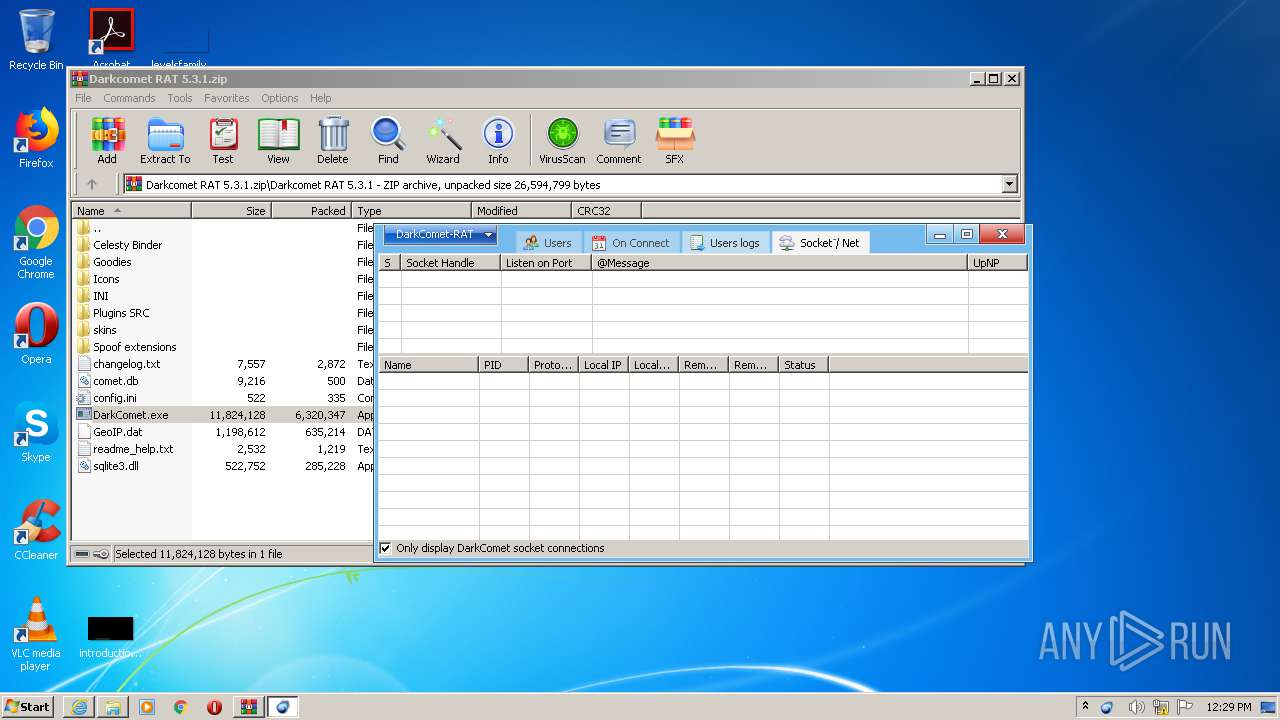Sort file list by Packed column
The width and height of the screenshot is (1280, 720).
pos(311,211)
